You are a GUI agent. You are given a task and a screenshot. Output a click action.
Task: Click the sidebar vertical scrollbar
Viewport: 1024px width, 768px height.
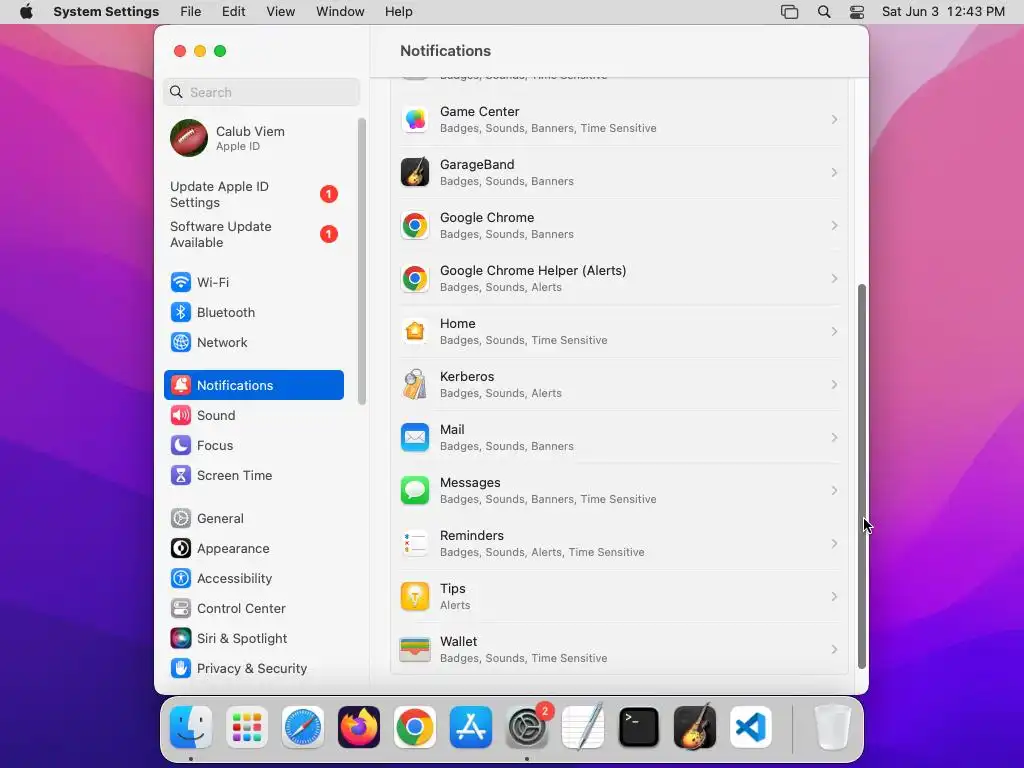coord(362,261)
